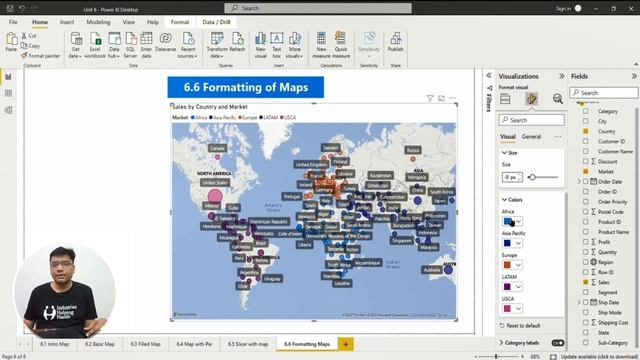The width and height of the screenshot is (640, 360).
Task: Click the Africa color swatch
Action: click(507, 221)
